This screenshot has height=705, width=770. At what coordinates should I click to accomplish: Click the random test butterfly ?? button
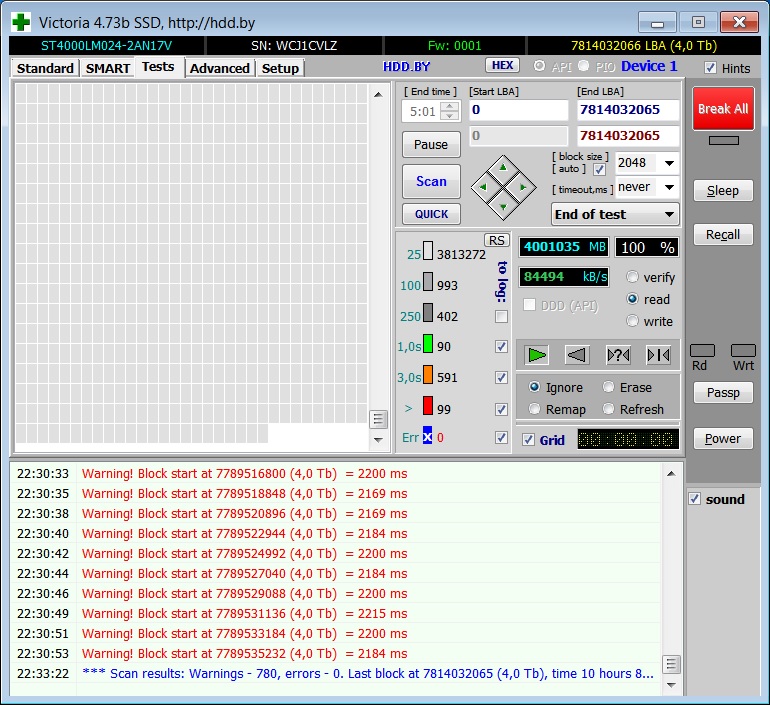coord(618,355)
